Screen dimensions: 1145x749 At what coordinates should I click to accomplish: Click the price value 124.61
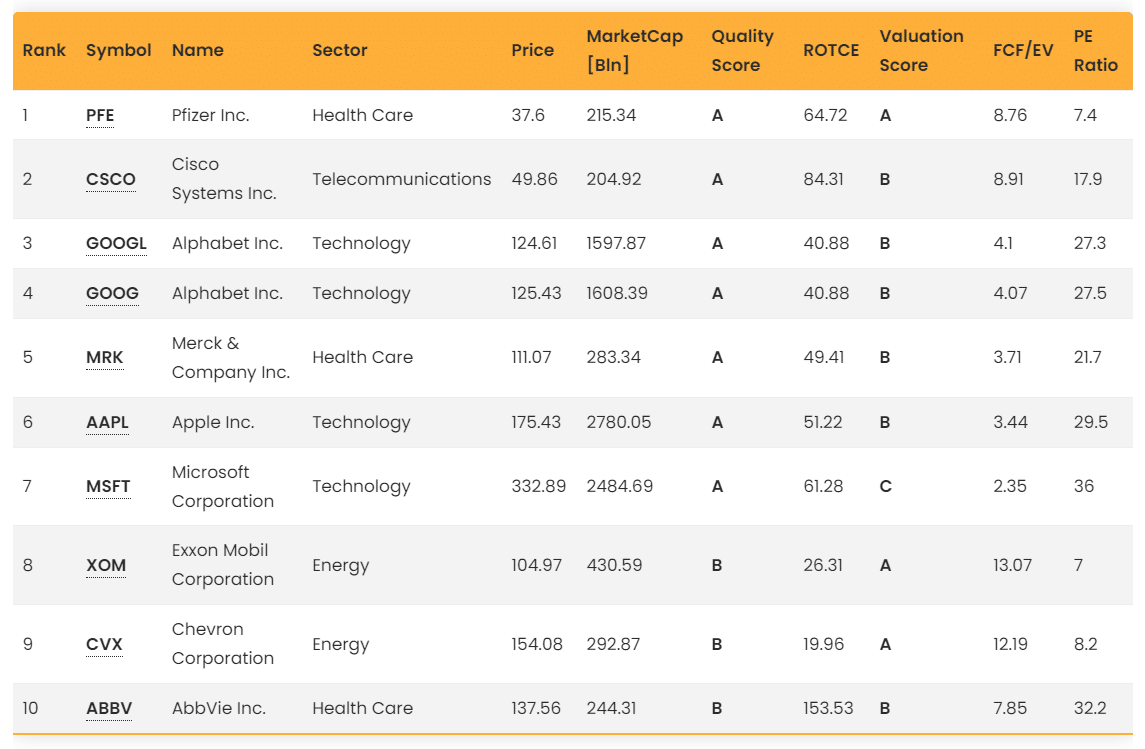[x=534, y=244]
